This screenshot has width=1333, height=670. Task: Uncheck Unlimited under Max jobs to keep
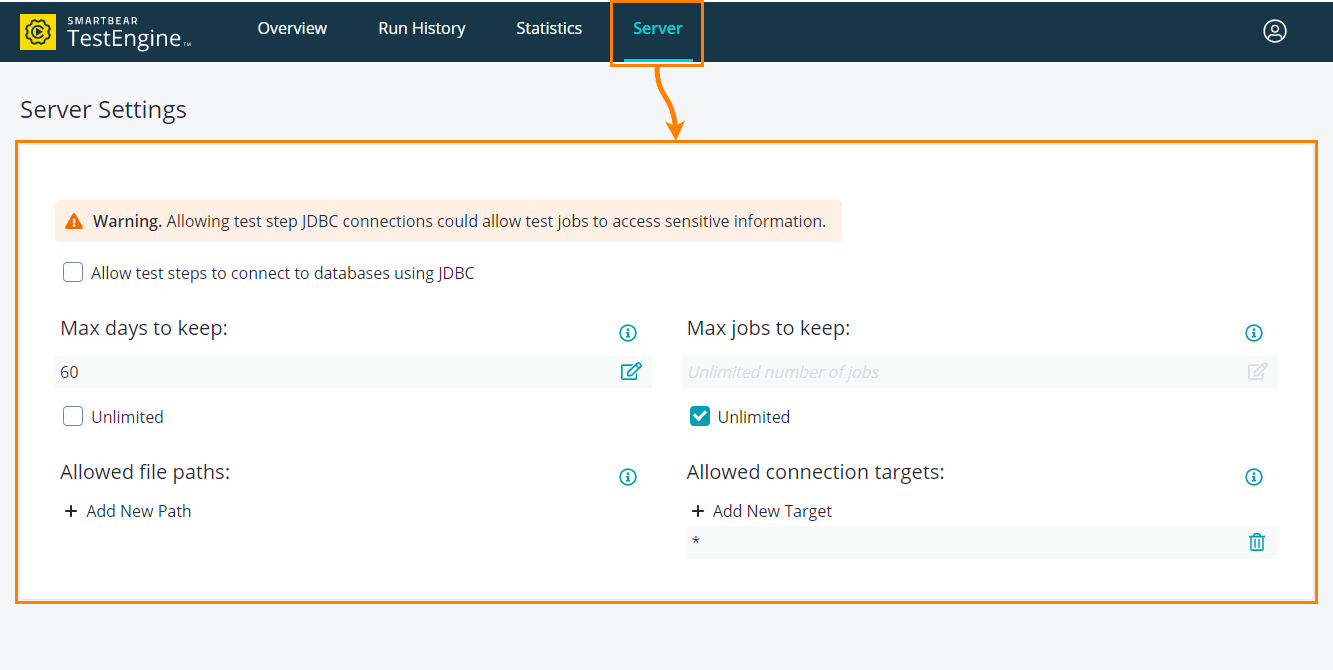coord(699,415)
